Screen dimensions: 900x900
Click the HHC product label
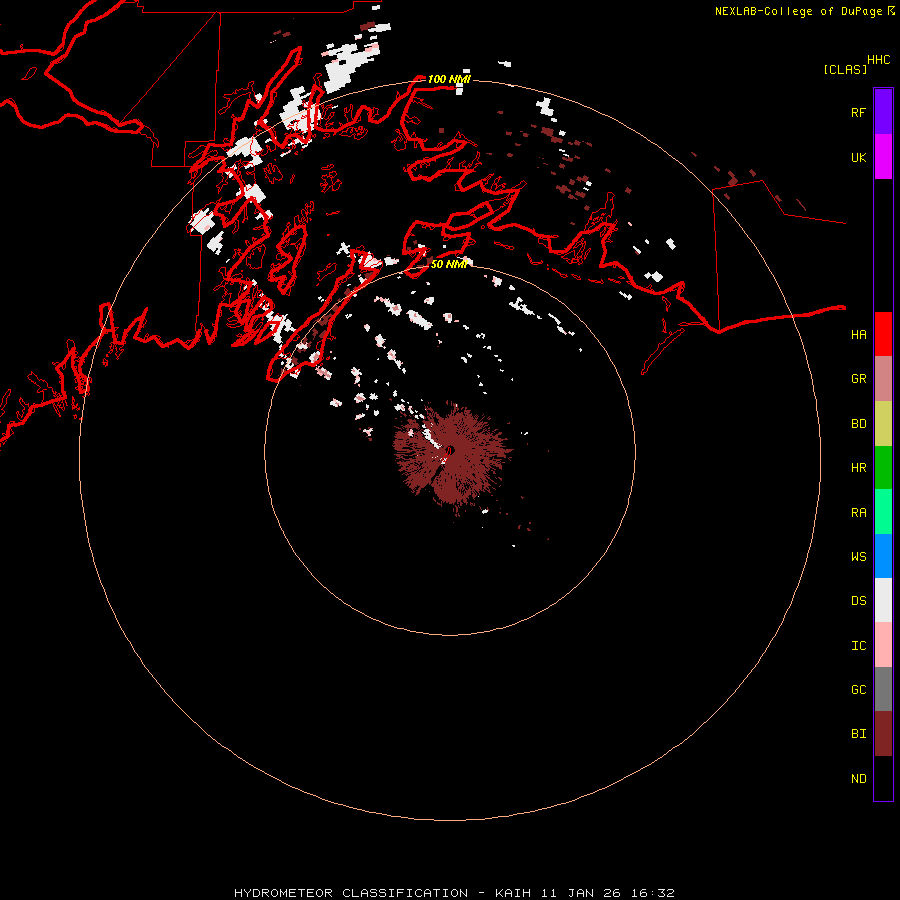pos(878,60)
